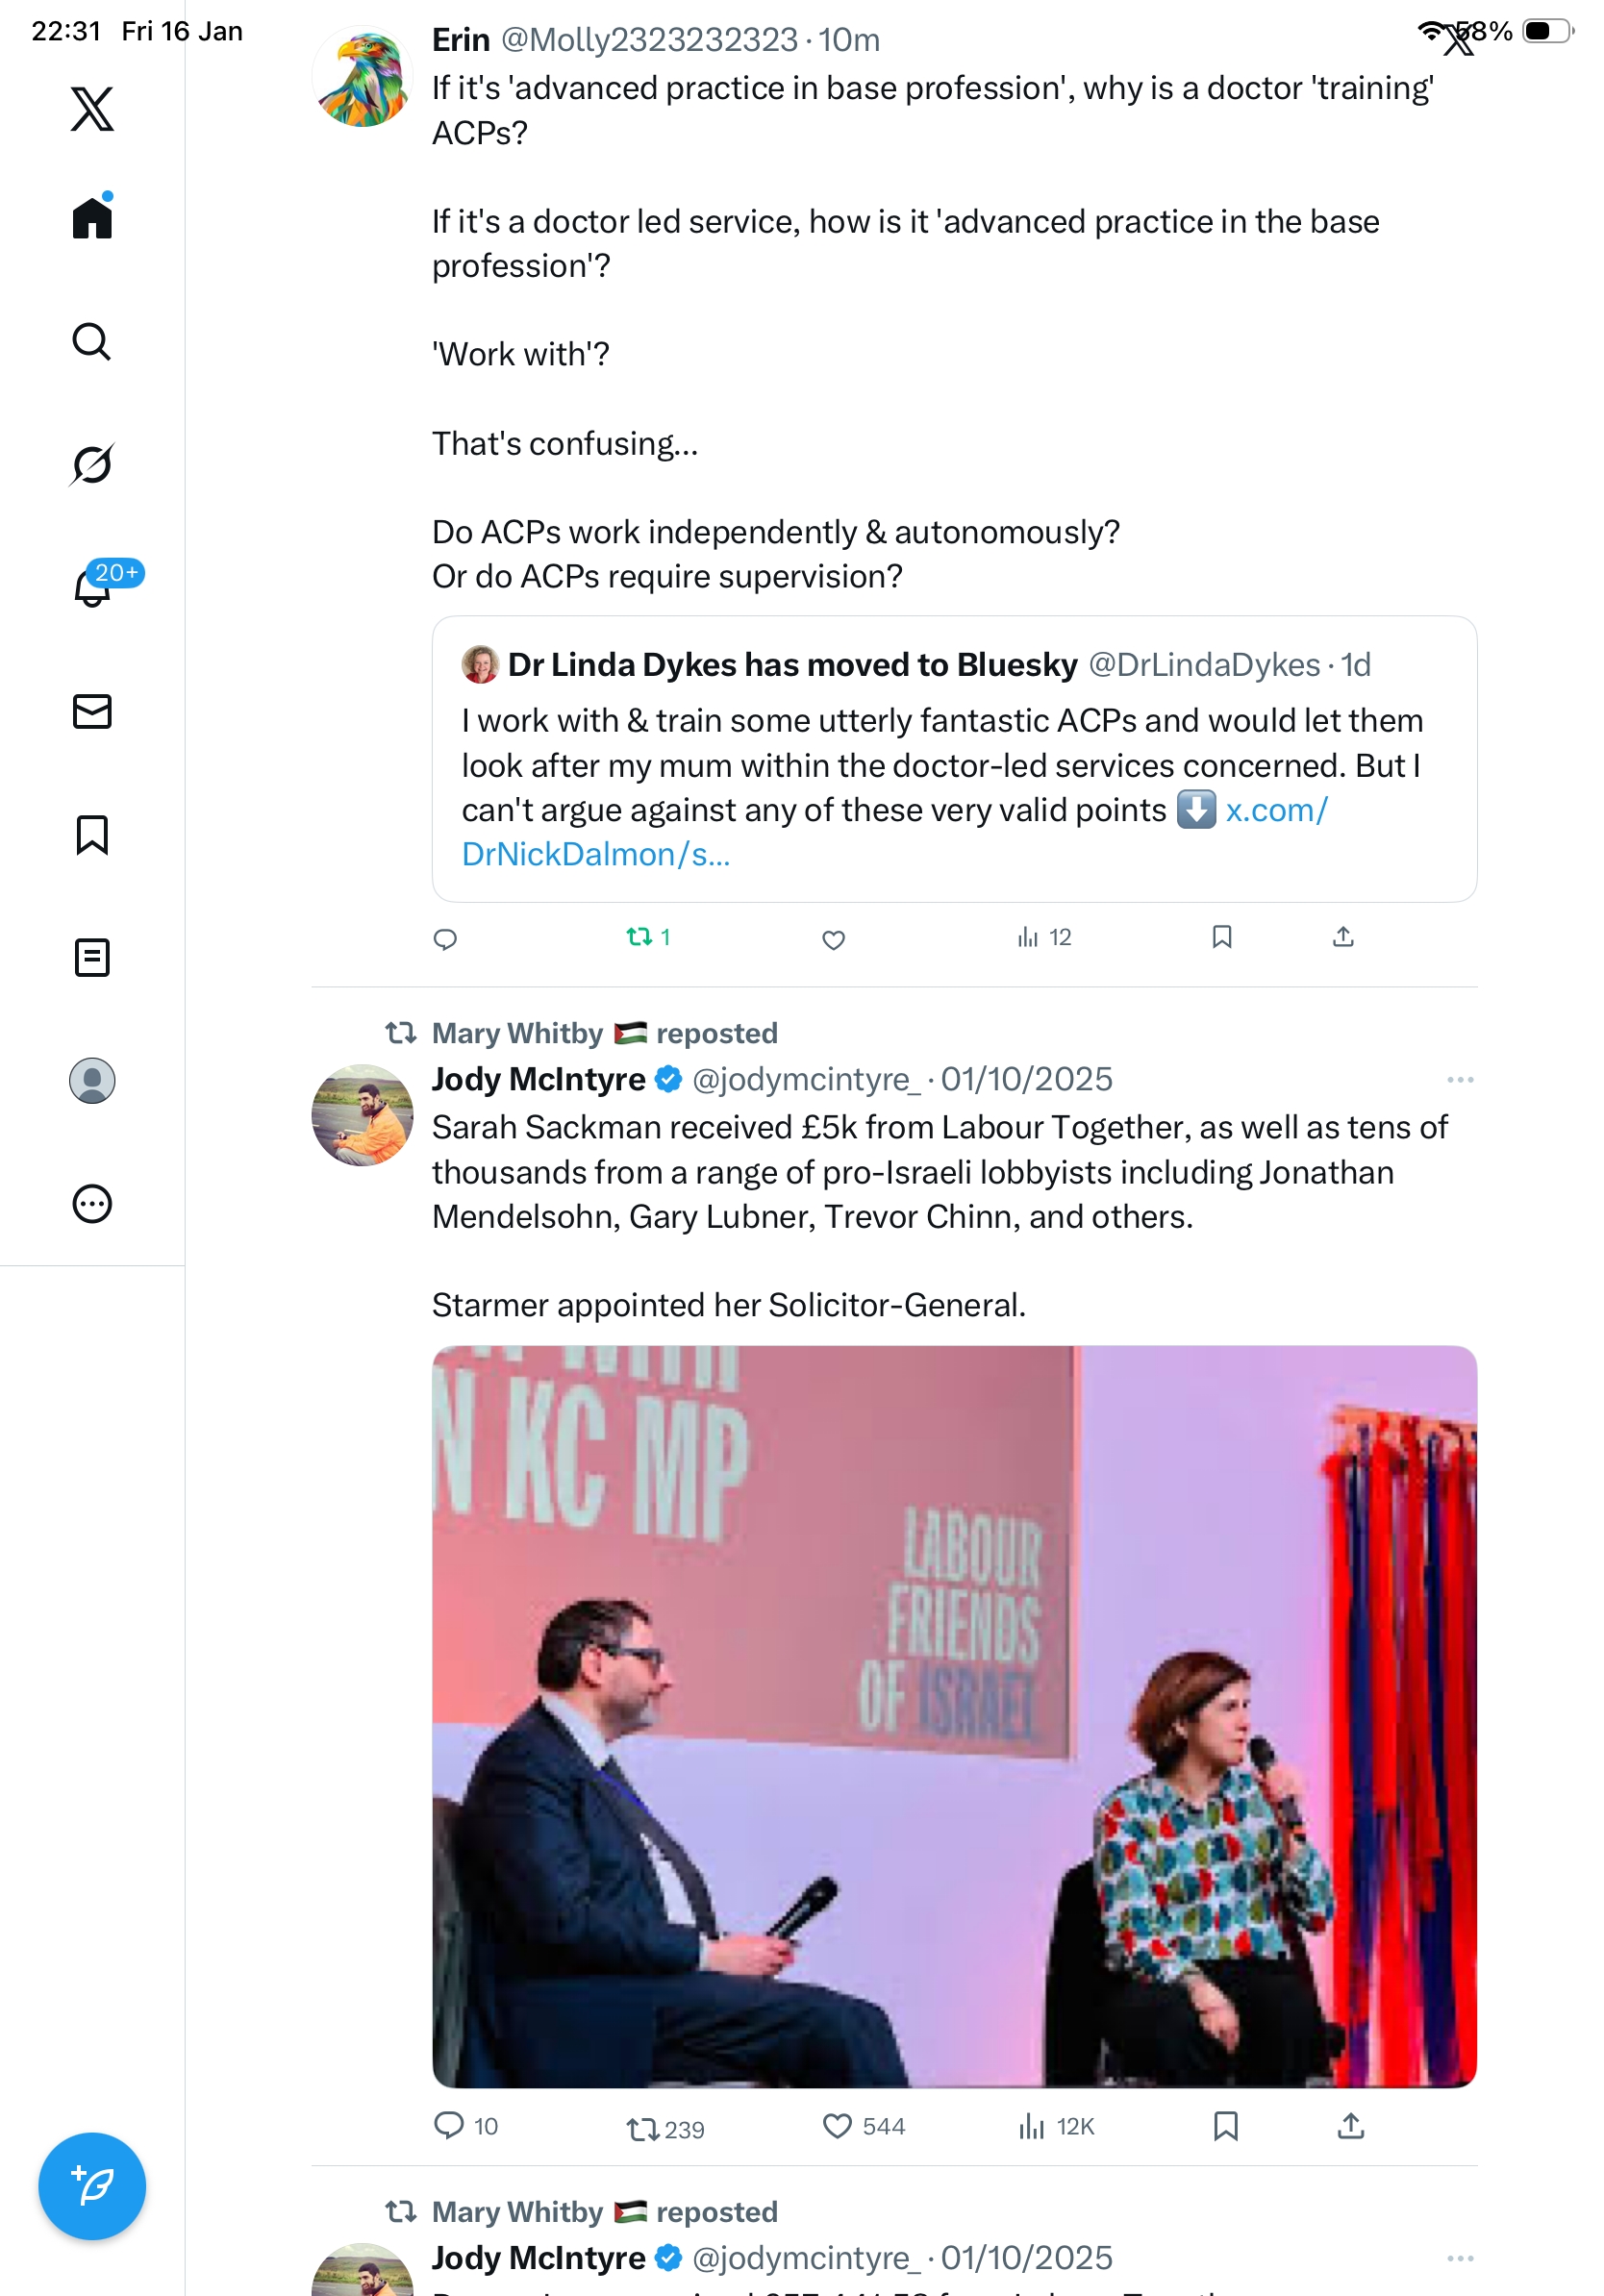The width and height of the screenshot is (1604, 2296).
Task: Open Notifications bell with 20+ badge
Action: pos(92,587)
